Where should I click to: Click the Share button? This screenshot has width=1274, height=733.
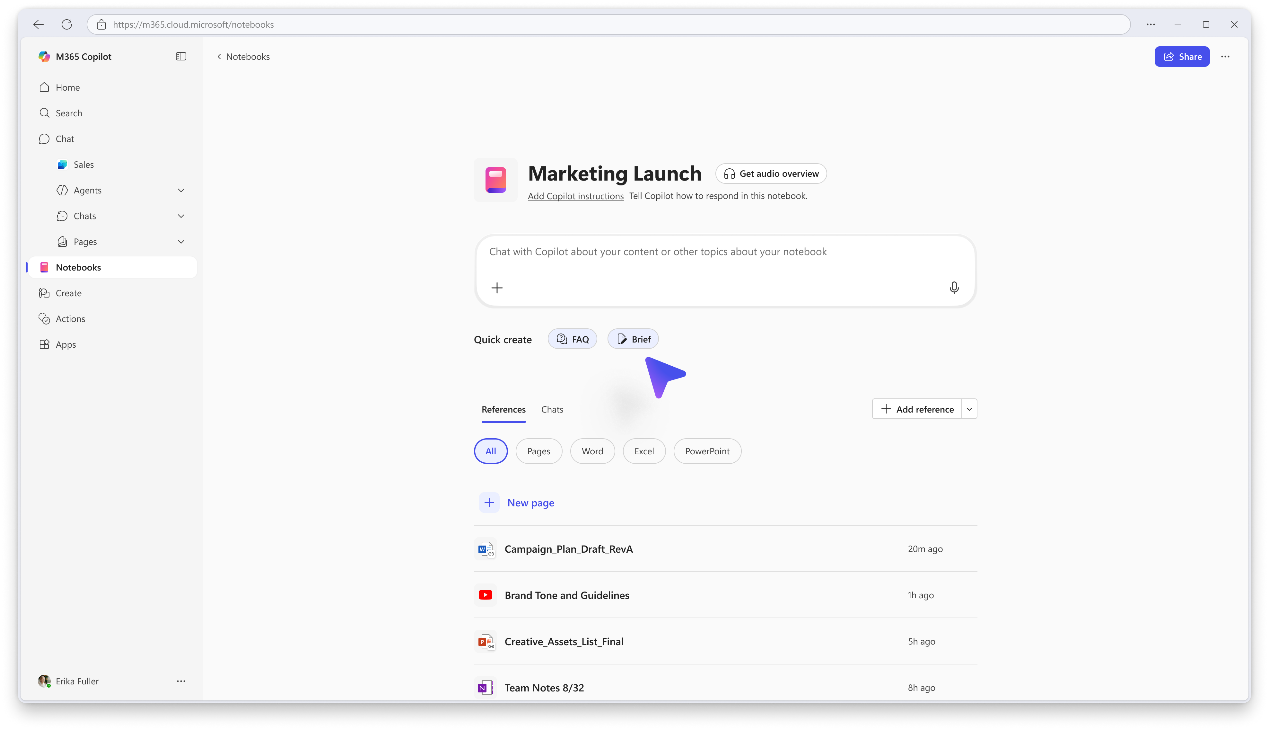(x=1182, y=57)
